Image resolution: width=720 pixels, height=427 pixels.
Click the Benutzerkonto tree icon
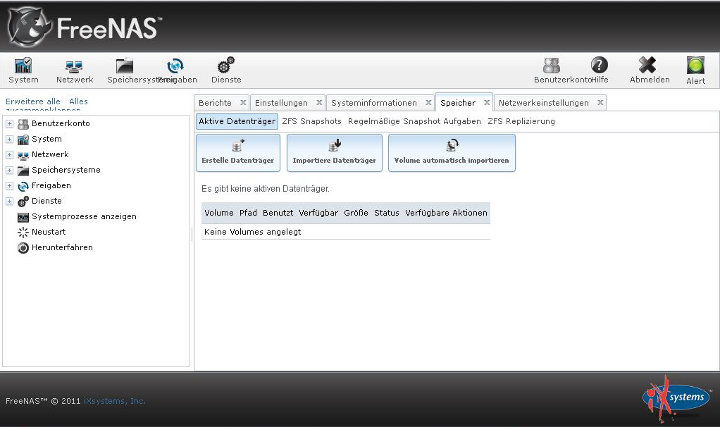[x=23, y=124]
